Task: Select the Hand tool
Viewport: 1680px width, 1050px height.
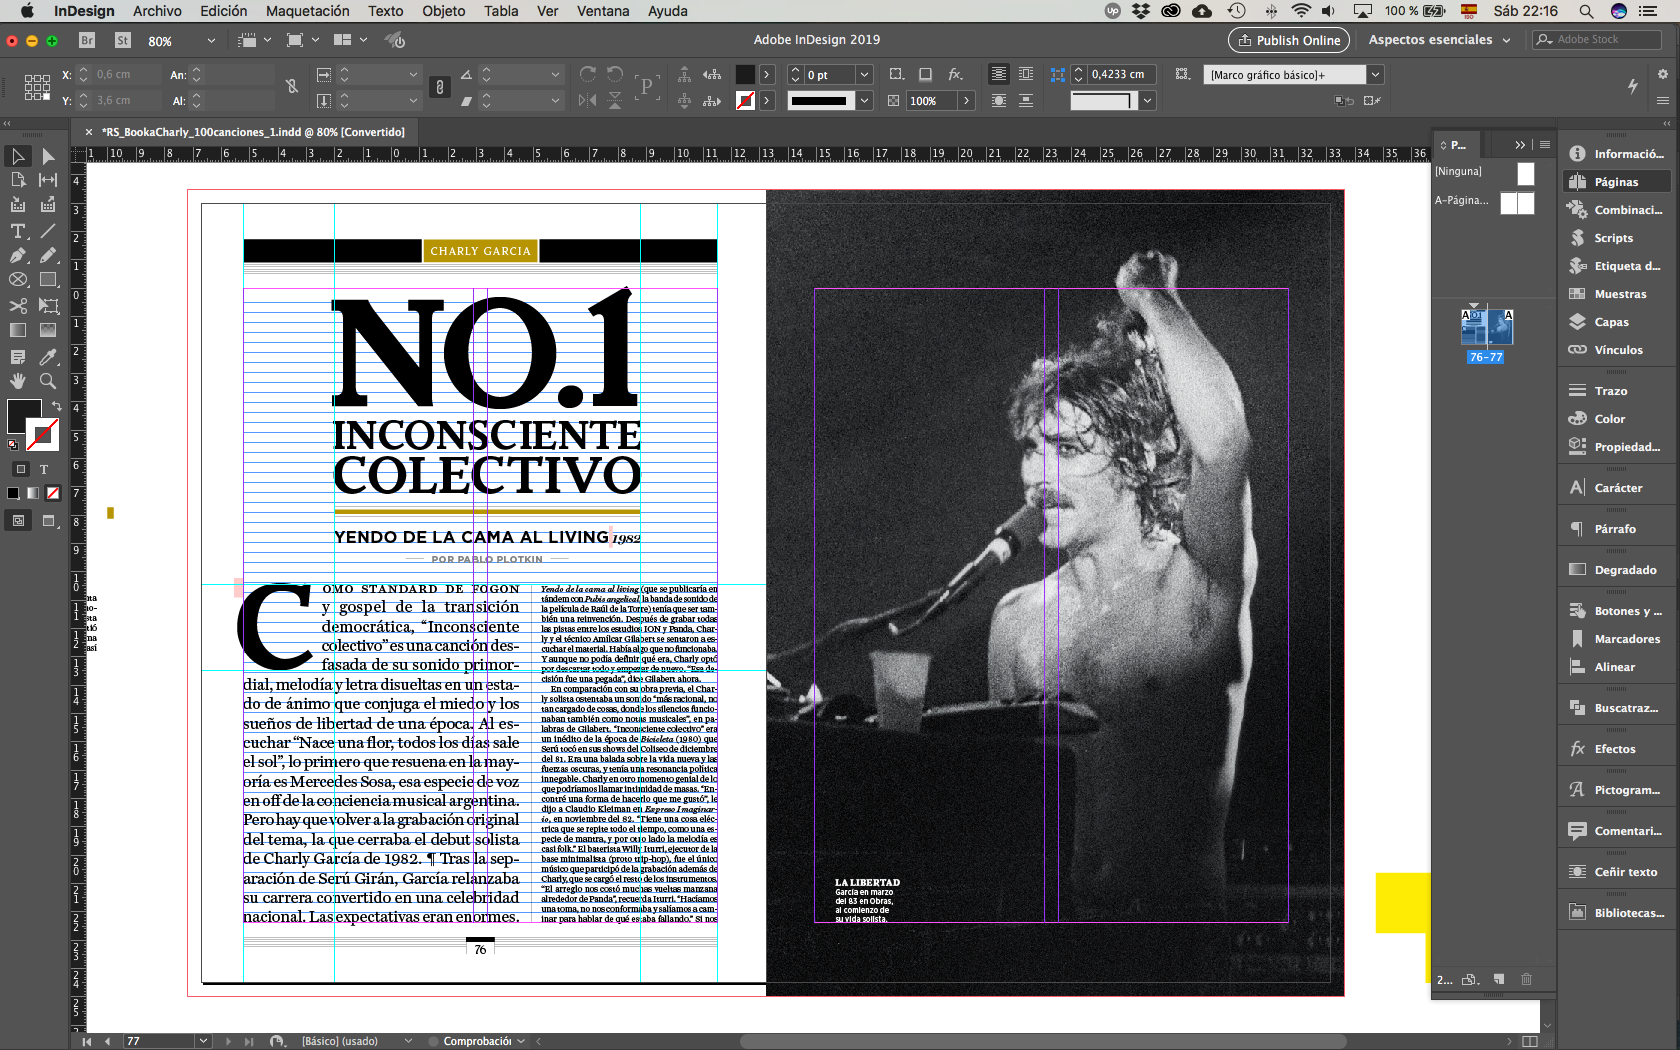Action: [18, 381]
